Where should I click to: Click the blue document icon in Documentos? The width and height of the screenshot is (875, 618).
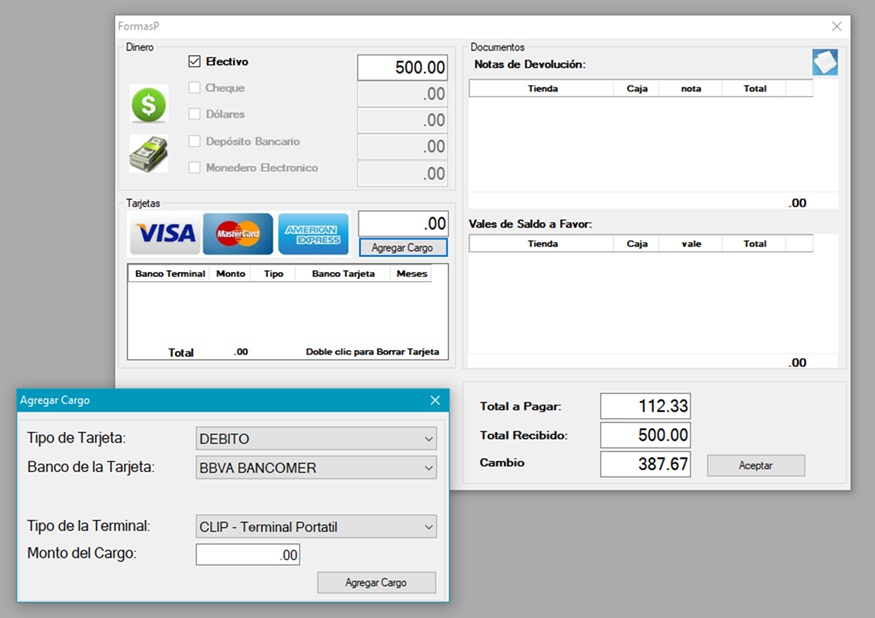(825, 63)
